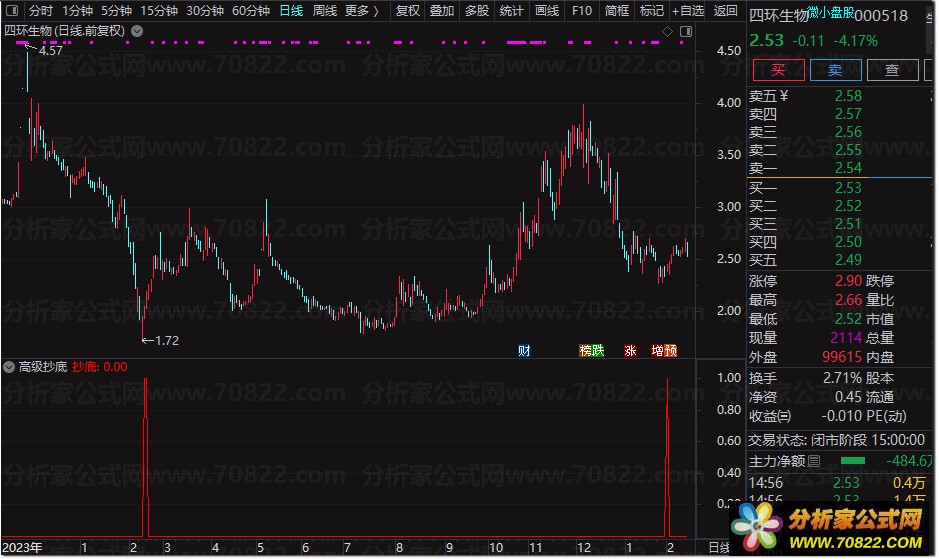This screenshot has width=939, height=559.
Task: Select the 卖三 price 2.56
Action: [x=849, y=132]
